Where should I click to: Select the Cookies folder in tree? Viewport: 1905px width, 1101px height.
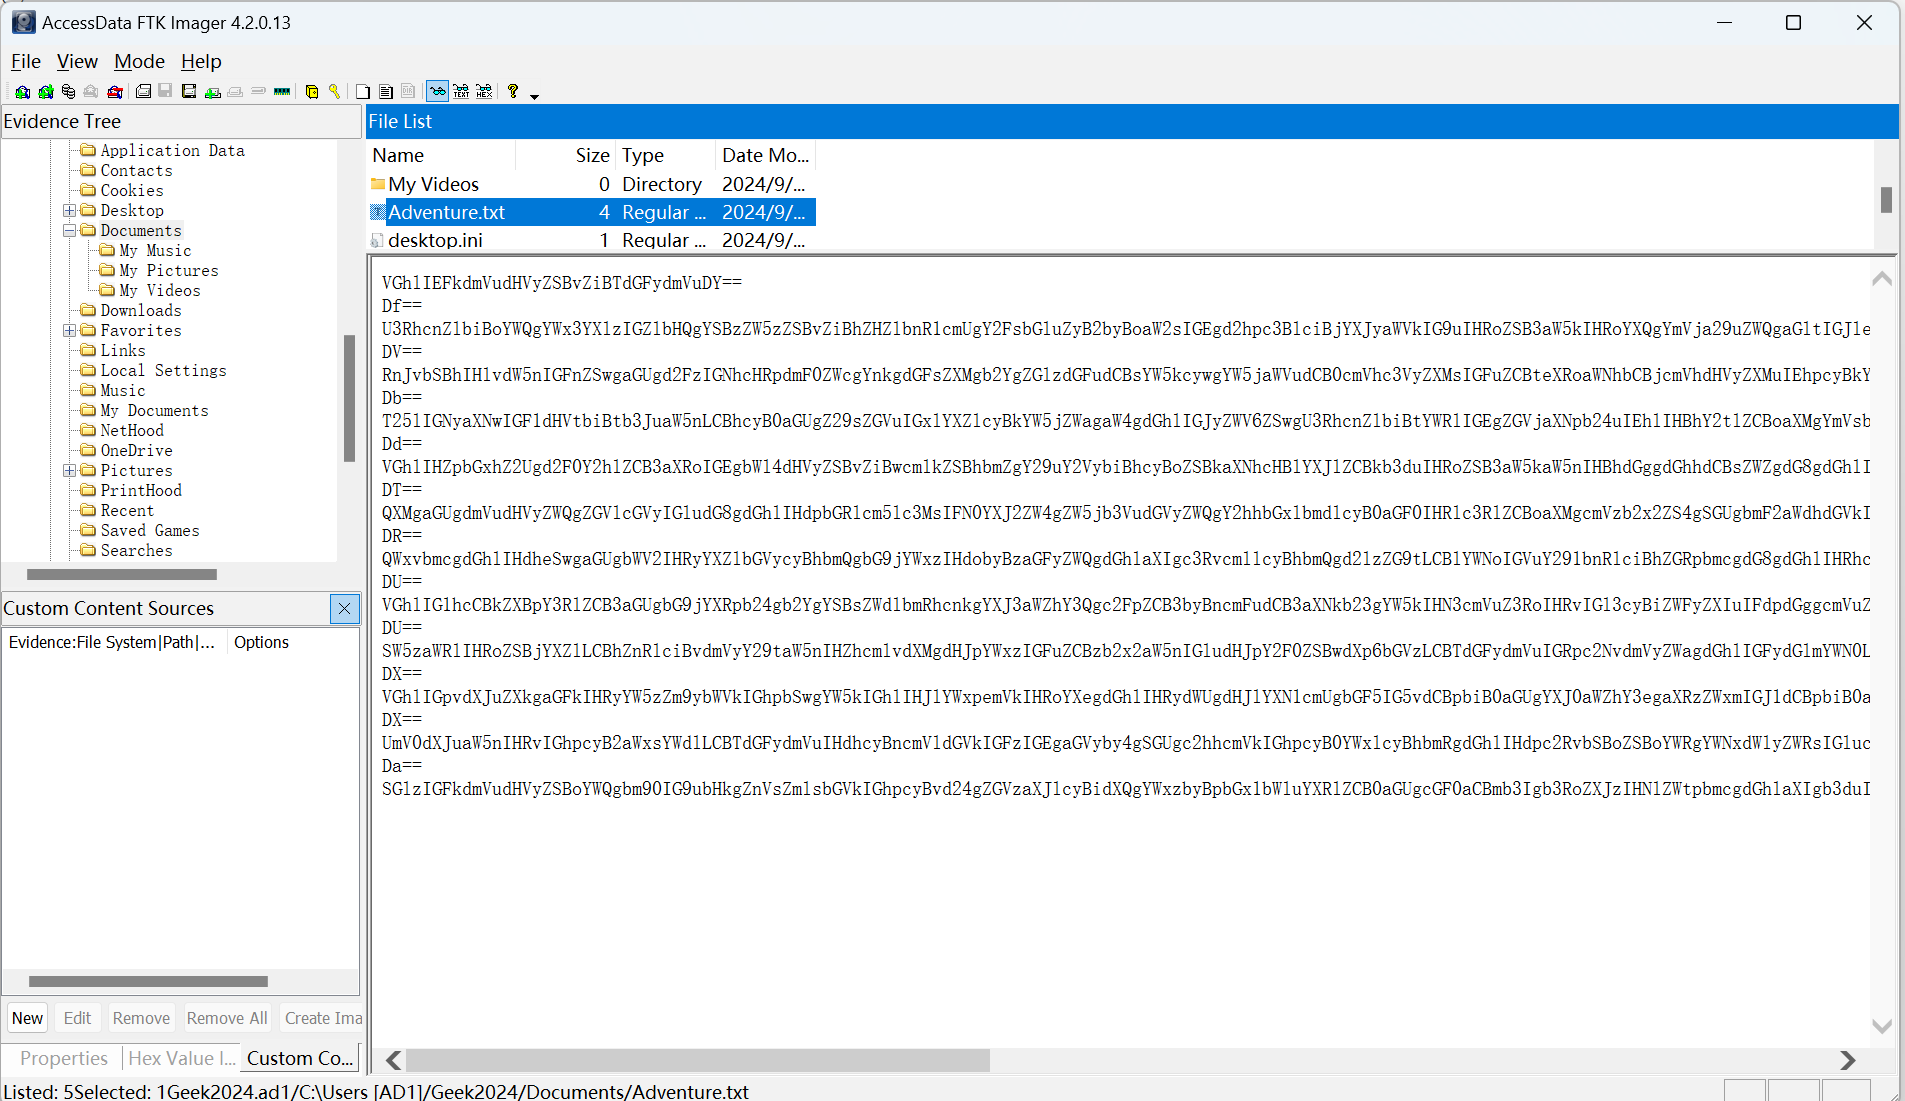(x=132, y=190)
